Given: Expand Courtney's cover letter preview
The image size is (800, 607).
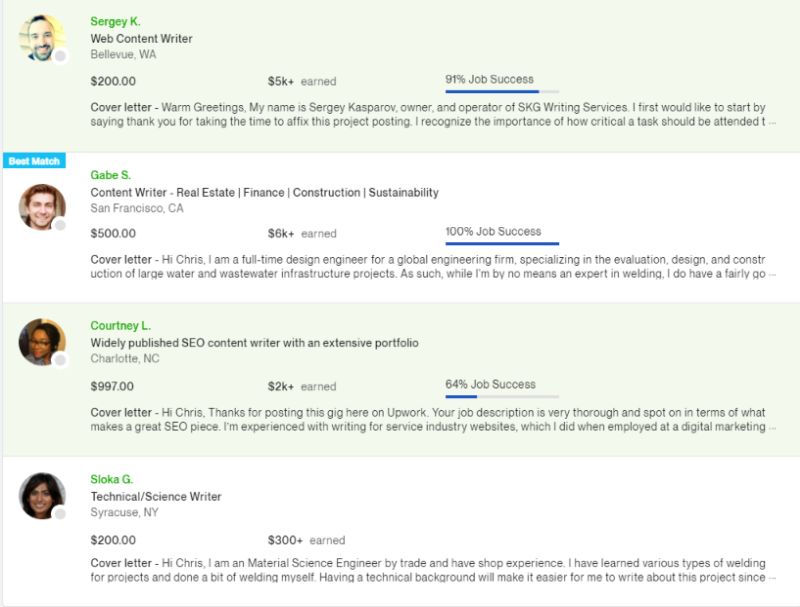Looking at the screenshot, I should click(771, 427).
